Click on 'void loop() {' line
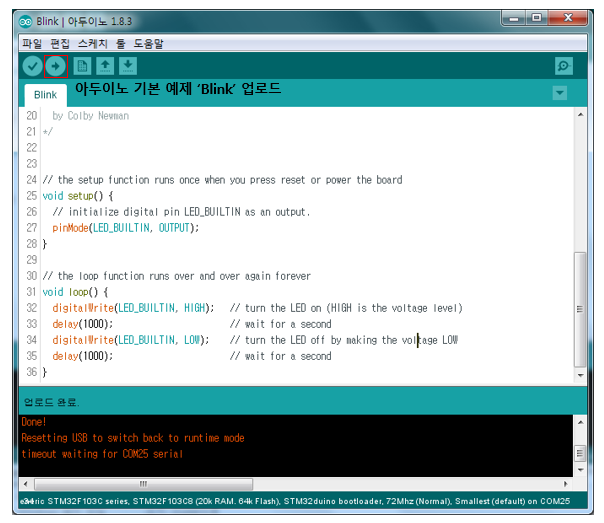The image size is (604, 523). (76, 292)
